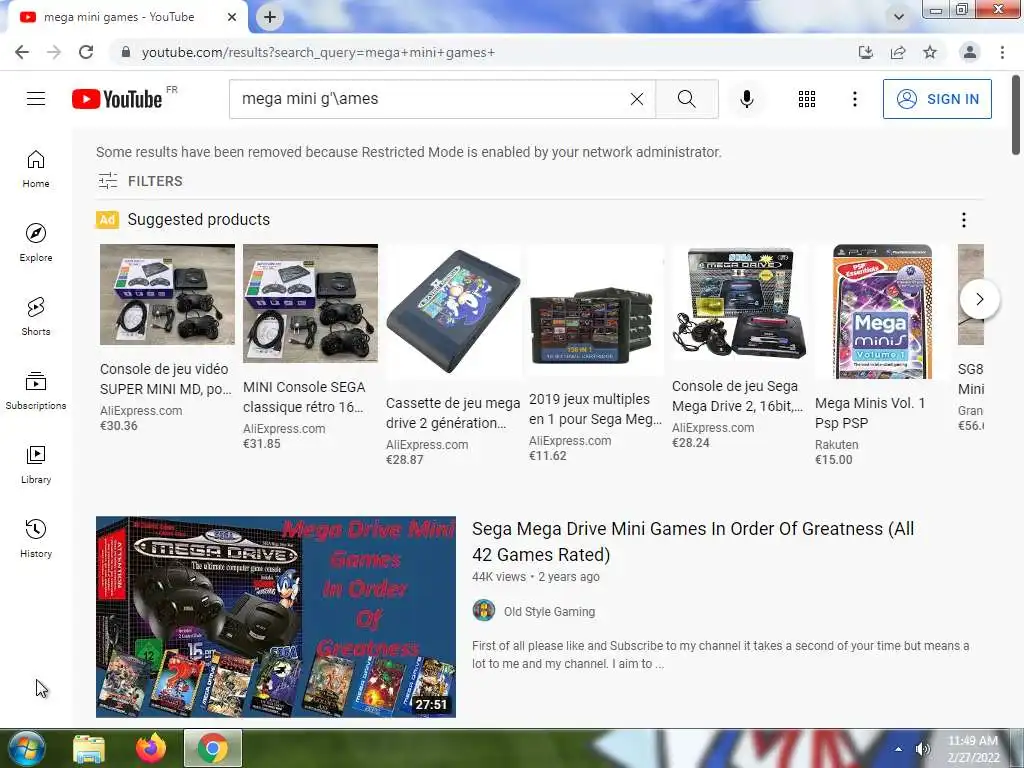The image size is (1024, 768).
Task: Click the Sonic cartridge product image
Action: pyautogui.click(x=453, y=312)
